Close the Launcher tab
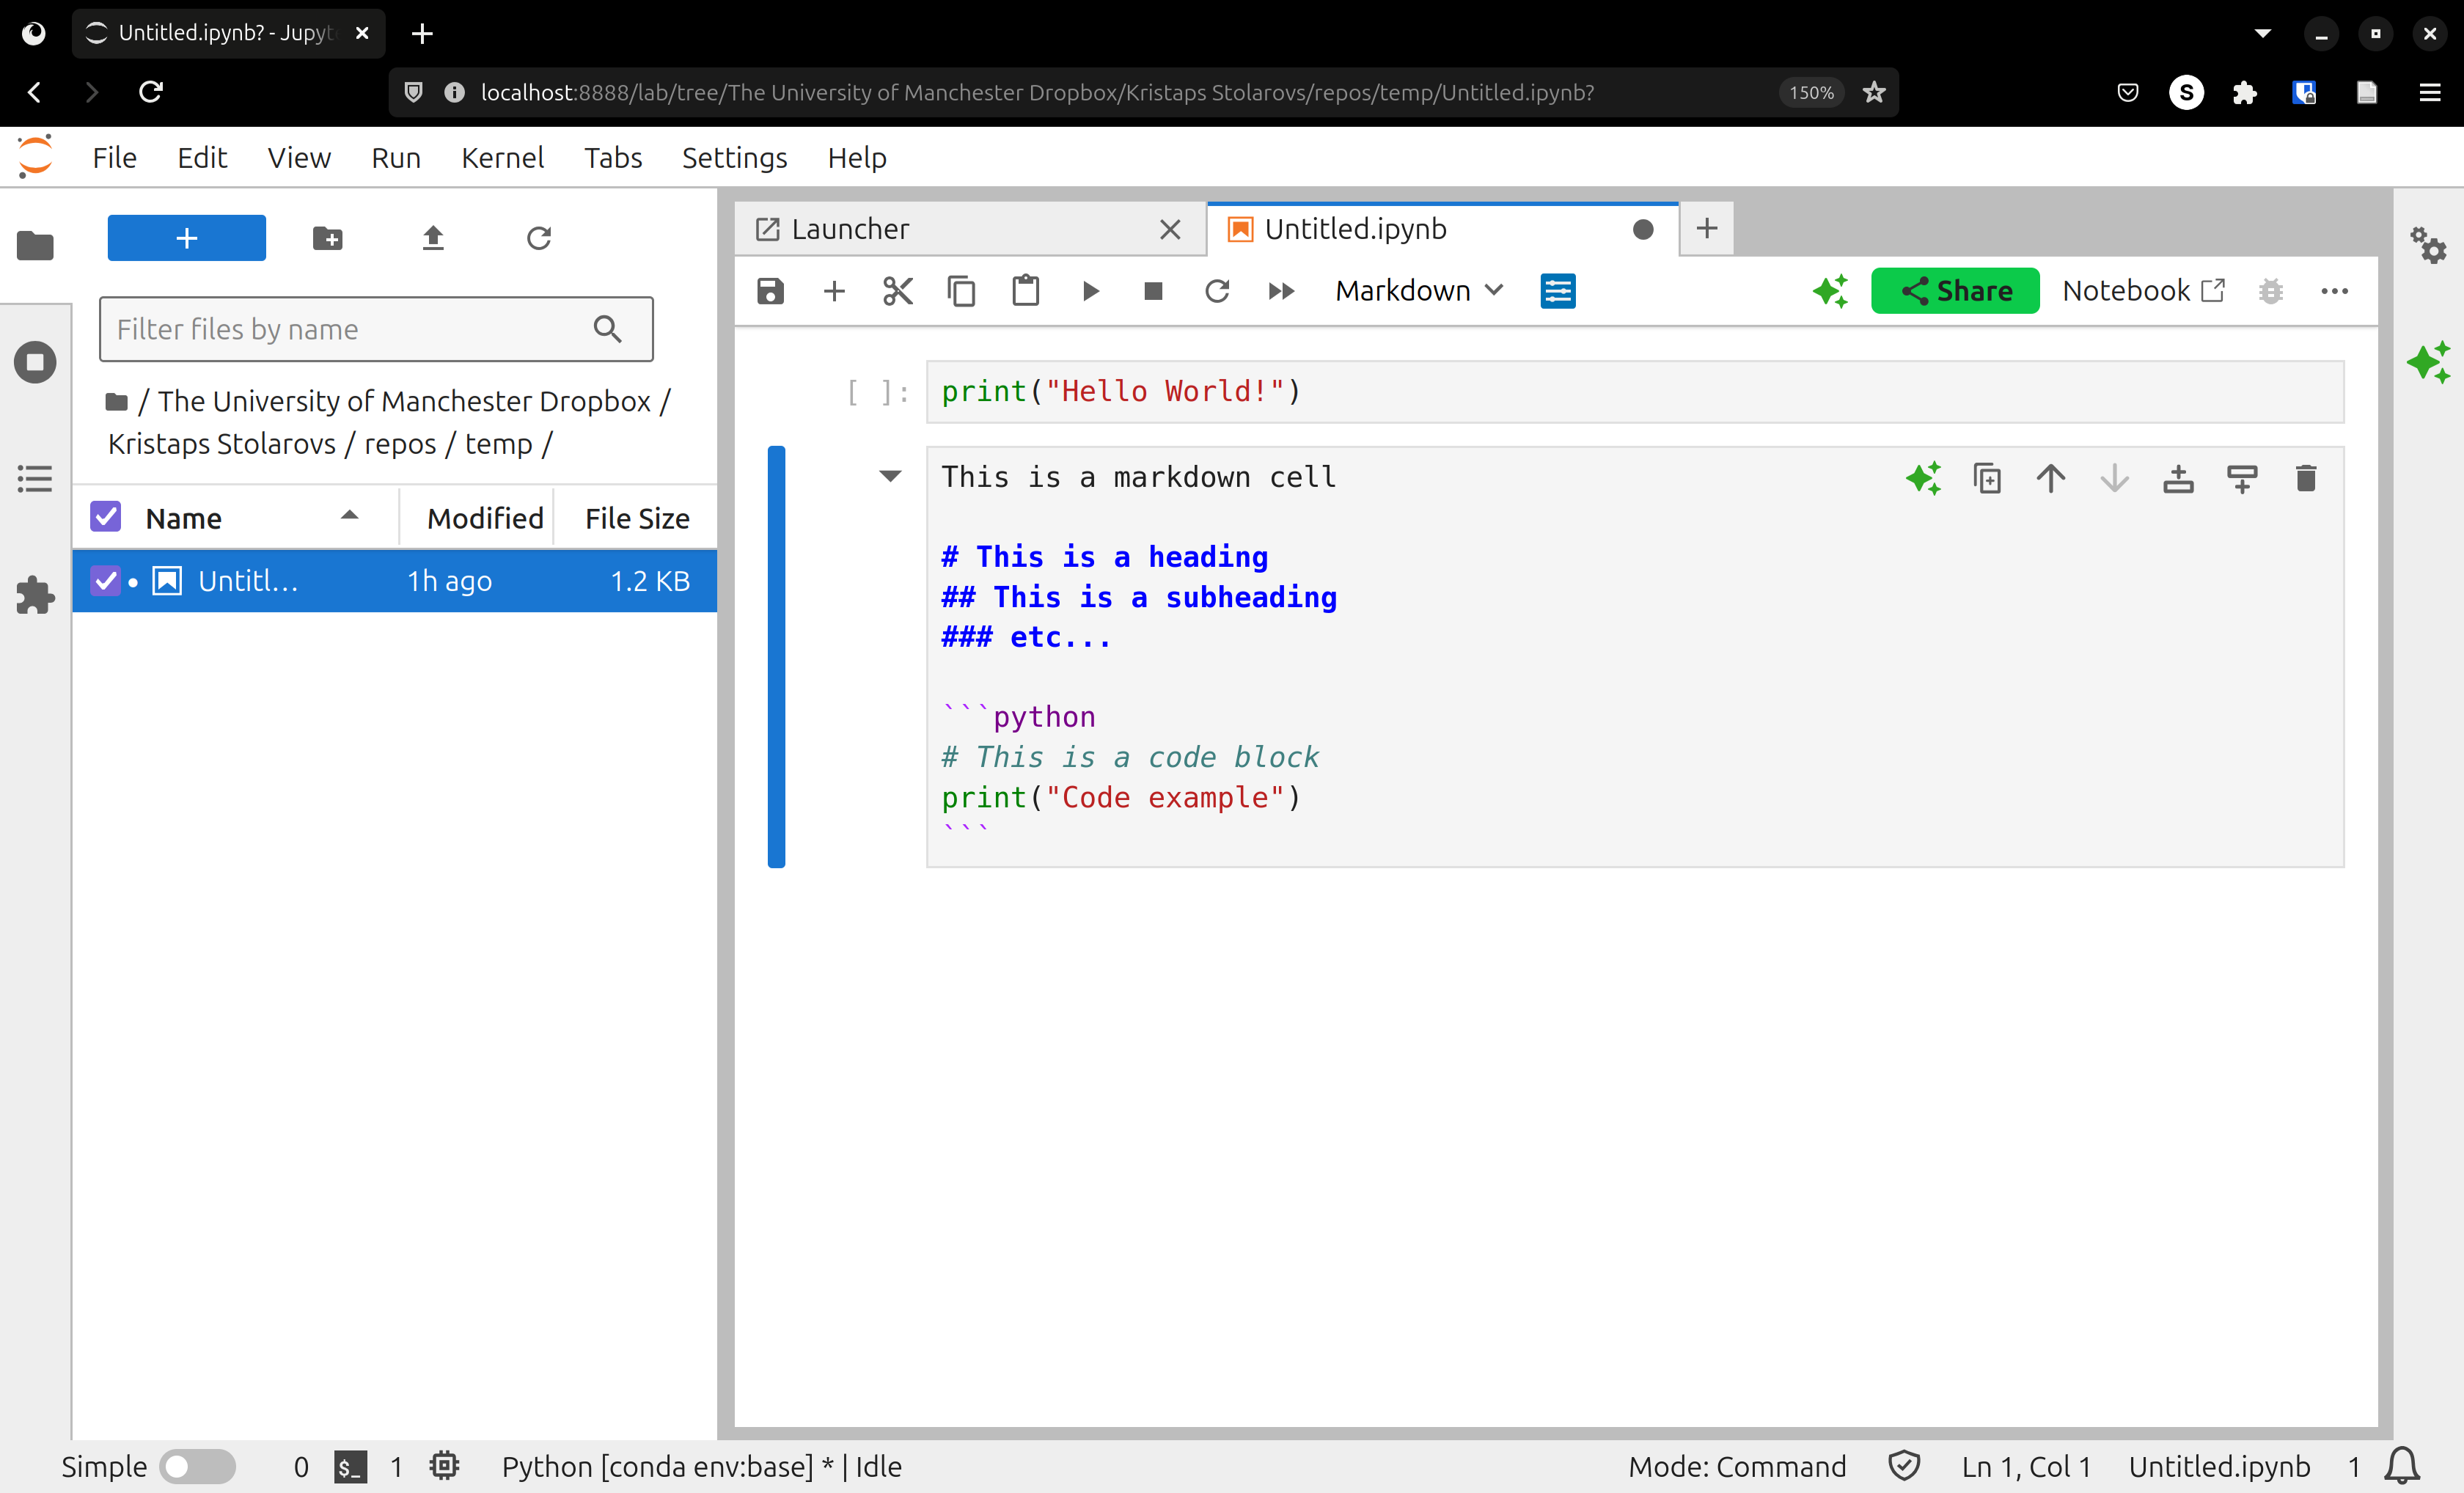Image resolution: width=2464 pixels, height=1493 pixels. pos(1170,229)
